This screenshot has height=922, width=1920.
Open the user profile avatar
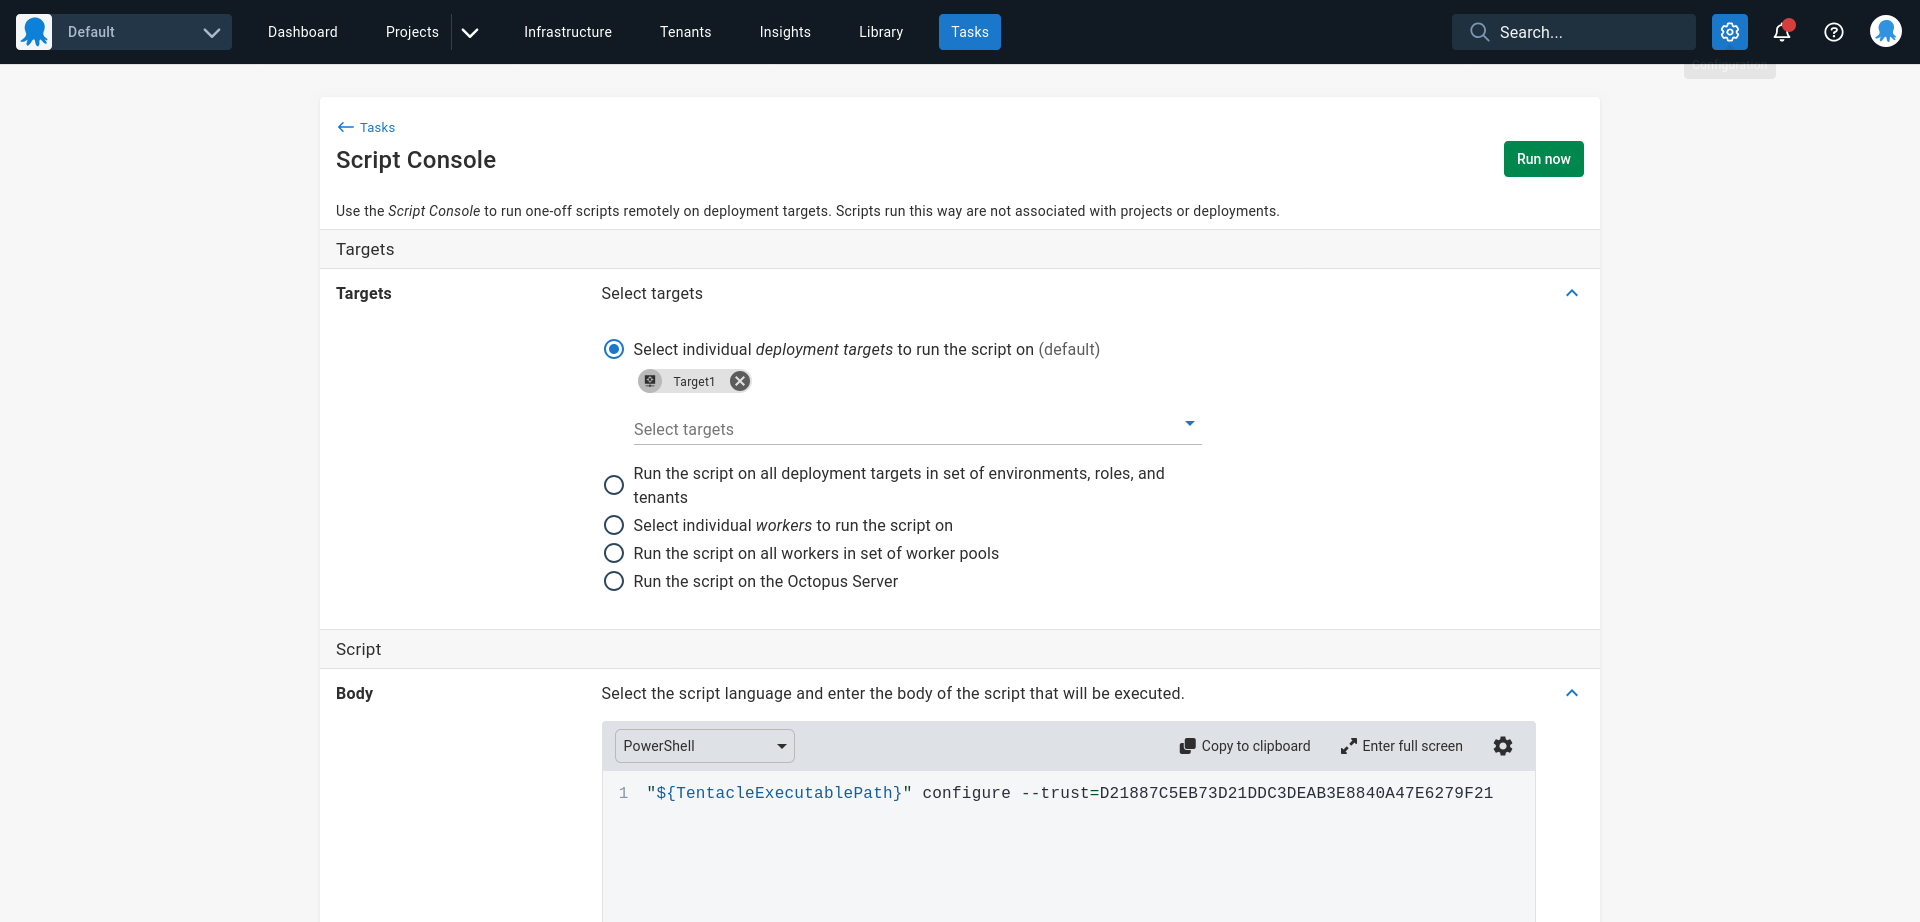[x=1885, y=32]
